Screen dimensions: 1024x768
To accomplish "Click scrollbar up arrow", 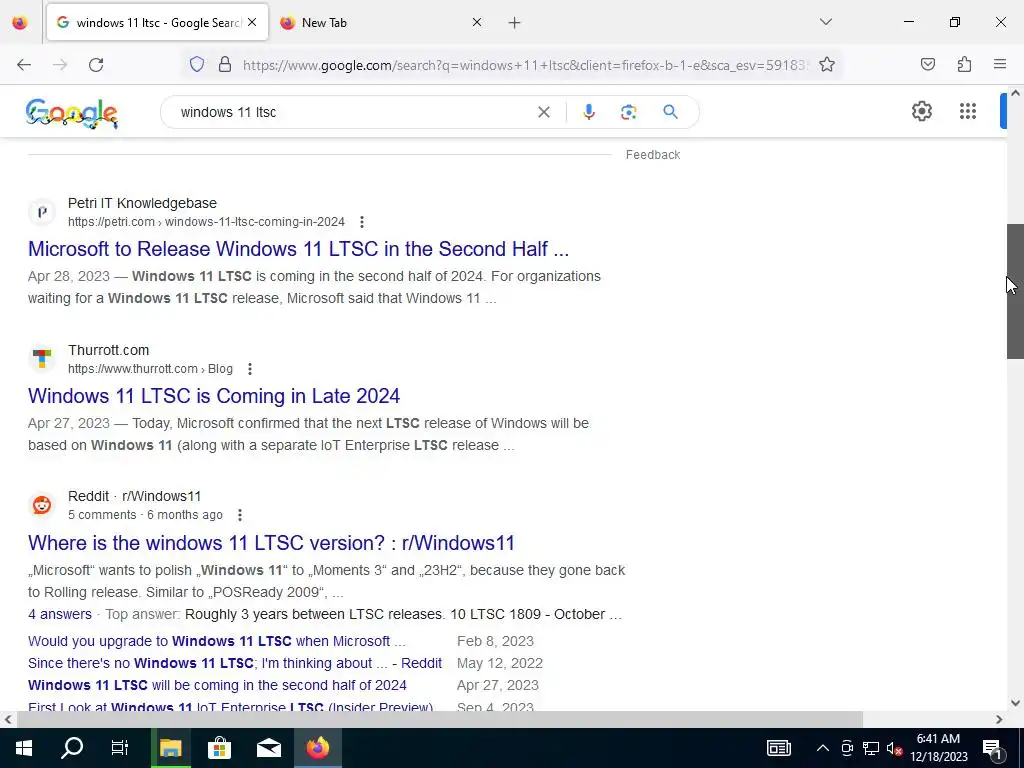I will [1015, 93].
